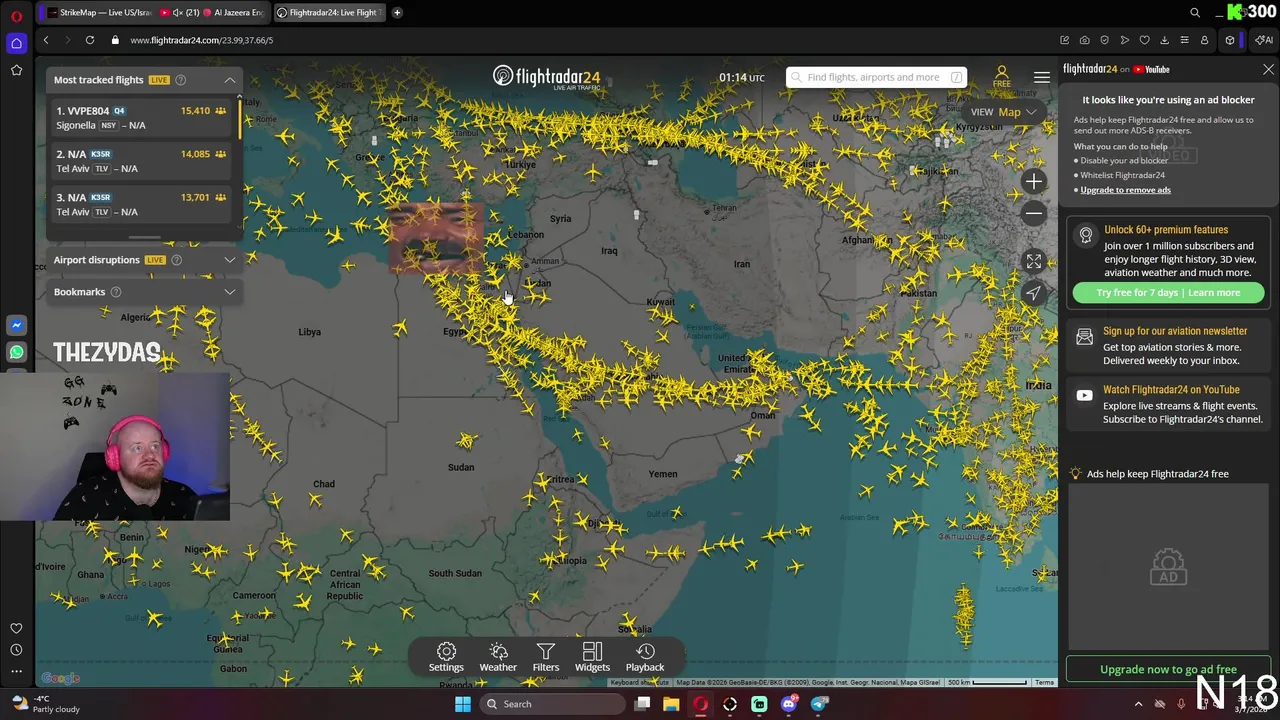Open Sign up for aviation newsletter
The width and height of the screenshot is (1280, 720).
pyautogui.click(x=1175, y=331)
